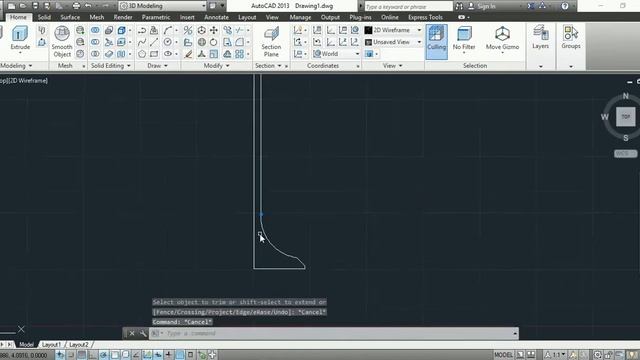
Task: Click the Erase tool in Modify
Action: 188,54
